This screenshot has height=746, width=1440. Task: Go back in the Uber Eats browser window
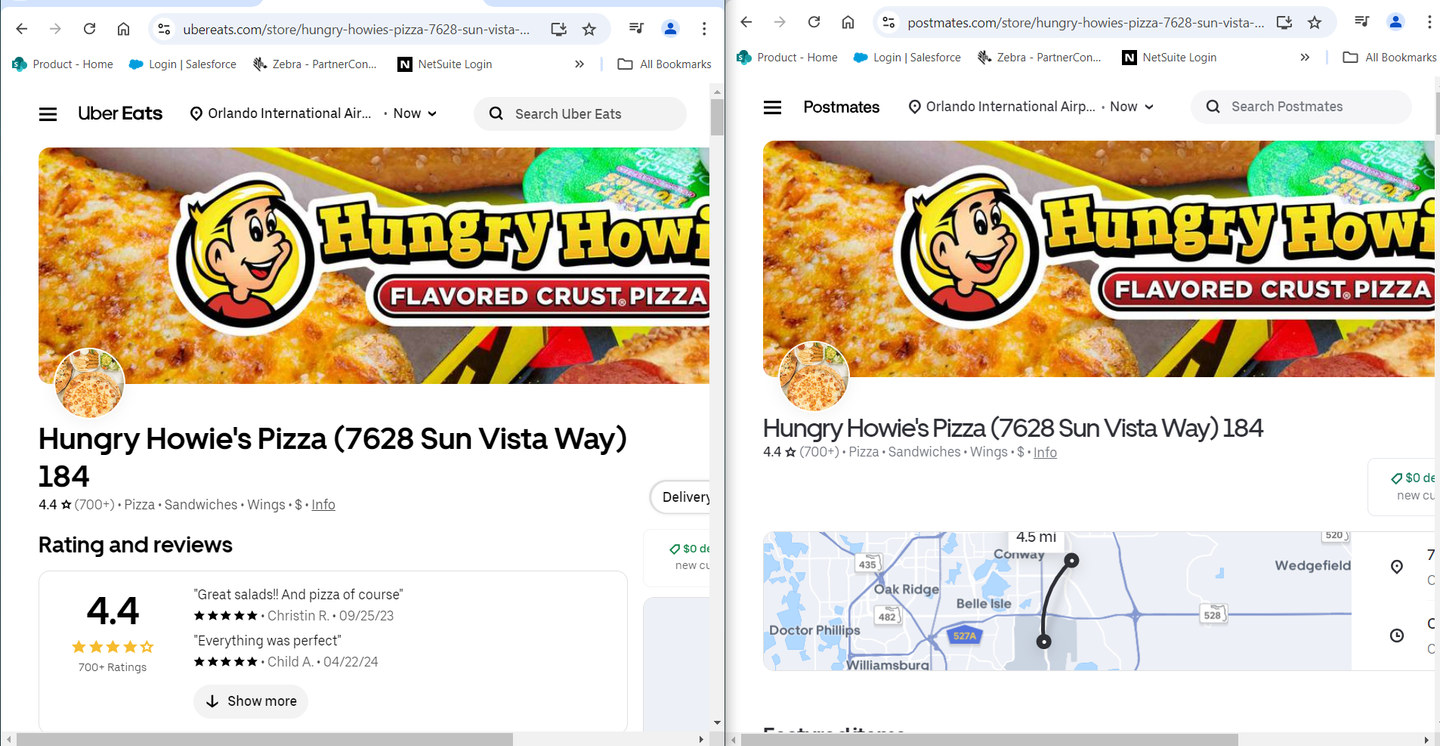pyautogui.click(x=22, y=29)
